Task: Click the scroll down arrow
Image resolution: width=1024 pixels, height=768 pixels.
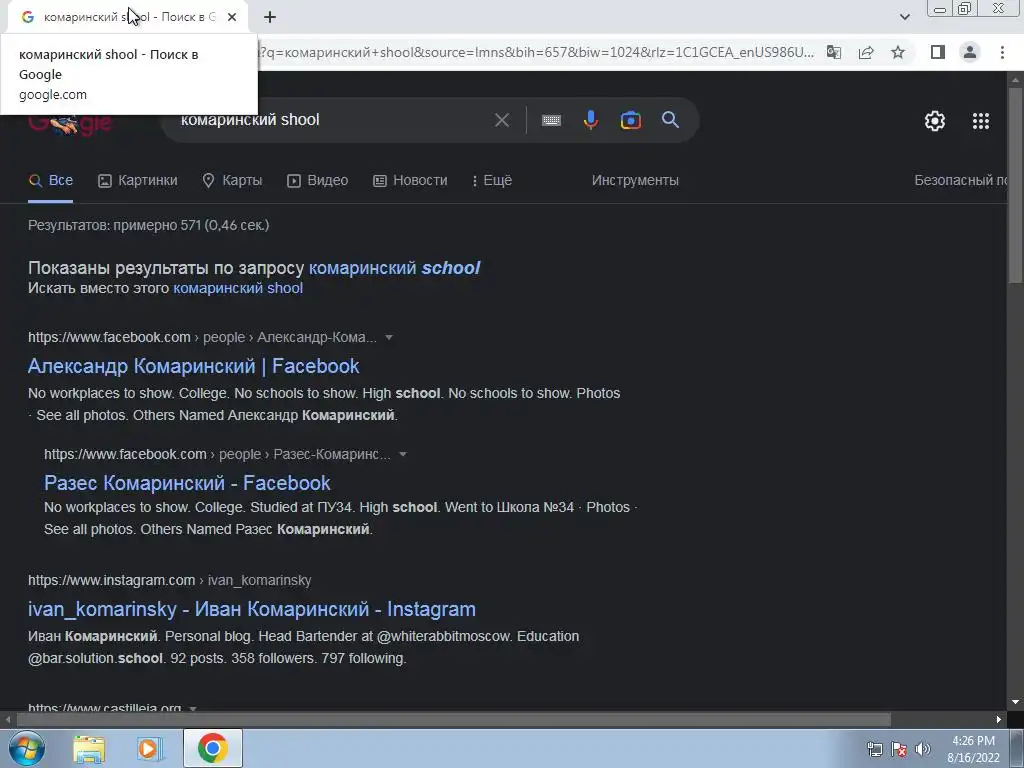Action: point(1015,703)
